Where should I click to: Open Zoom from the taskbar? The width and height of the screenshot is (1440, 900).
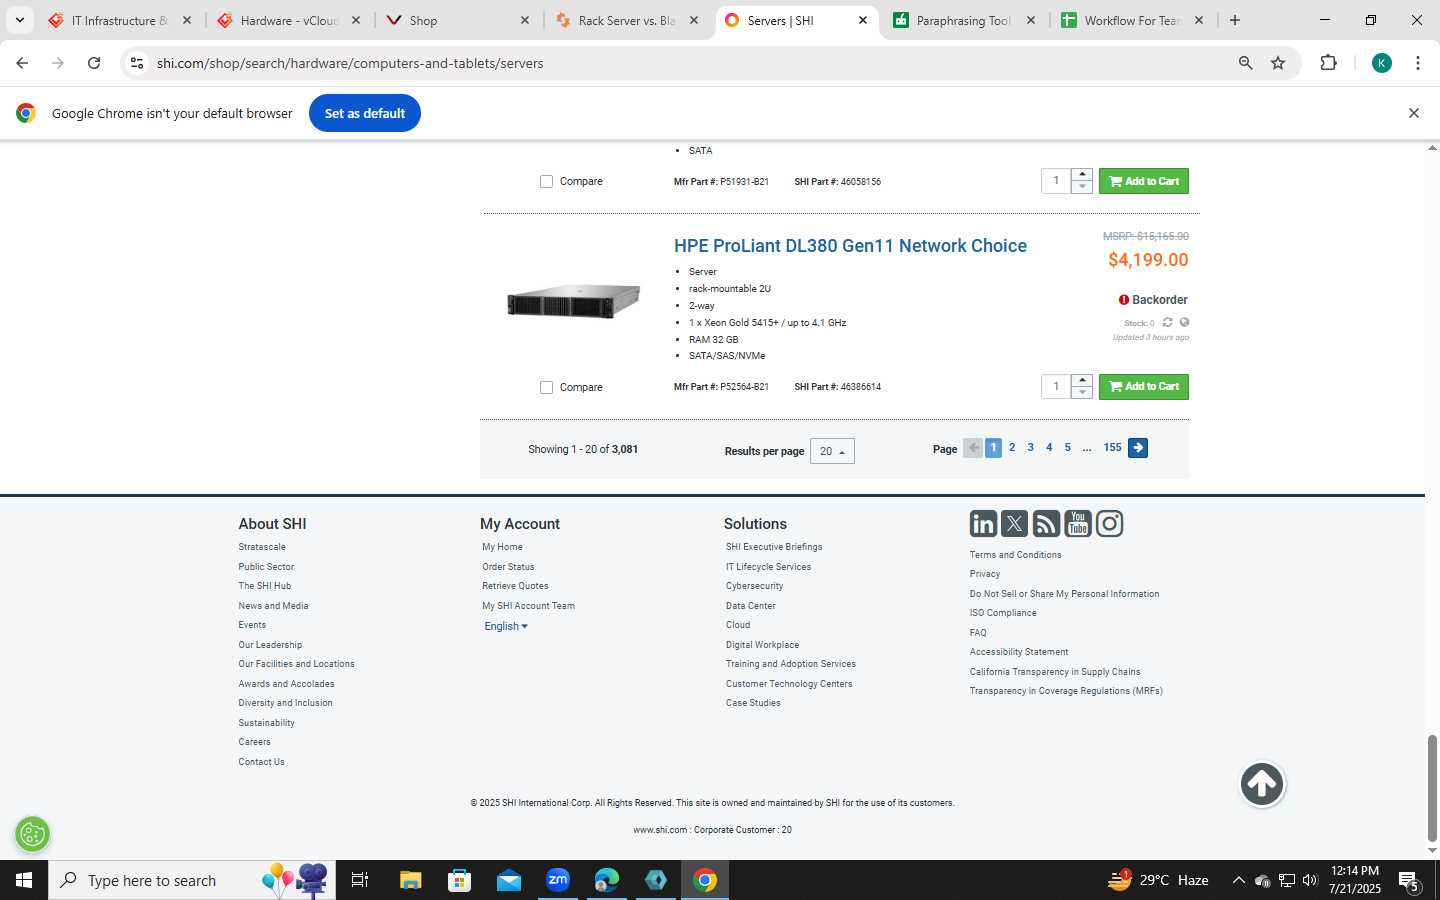pos(558,880)
